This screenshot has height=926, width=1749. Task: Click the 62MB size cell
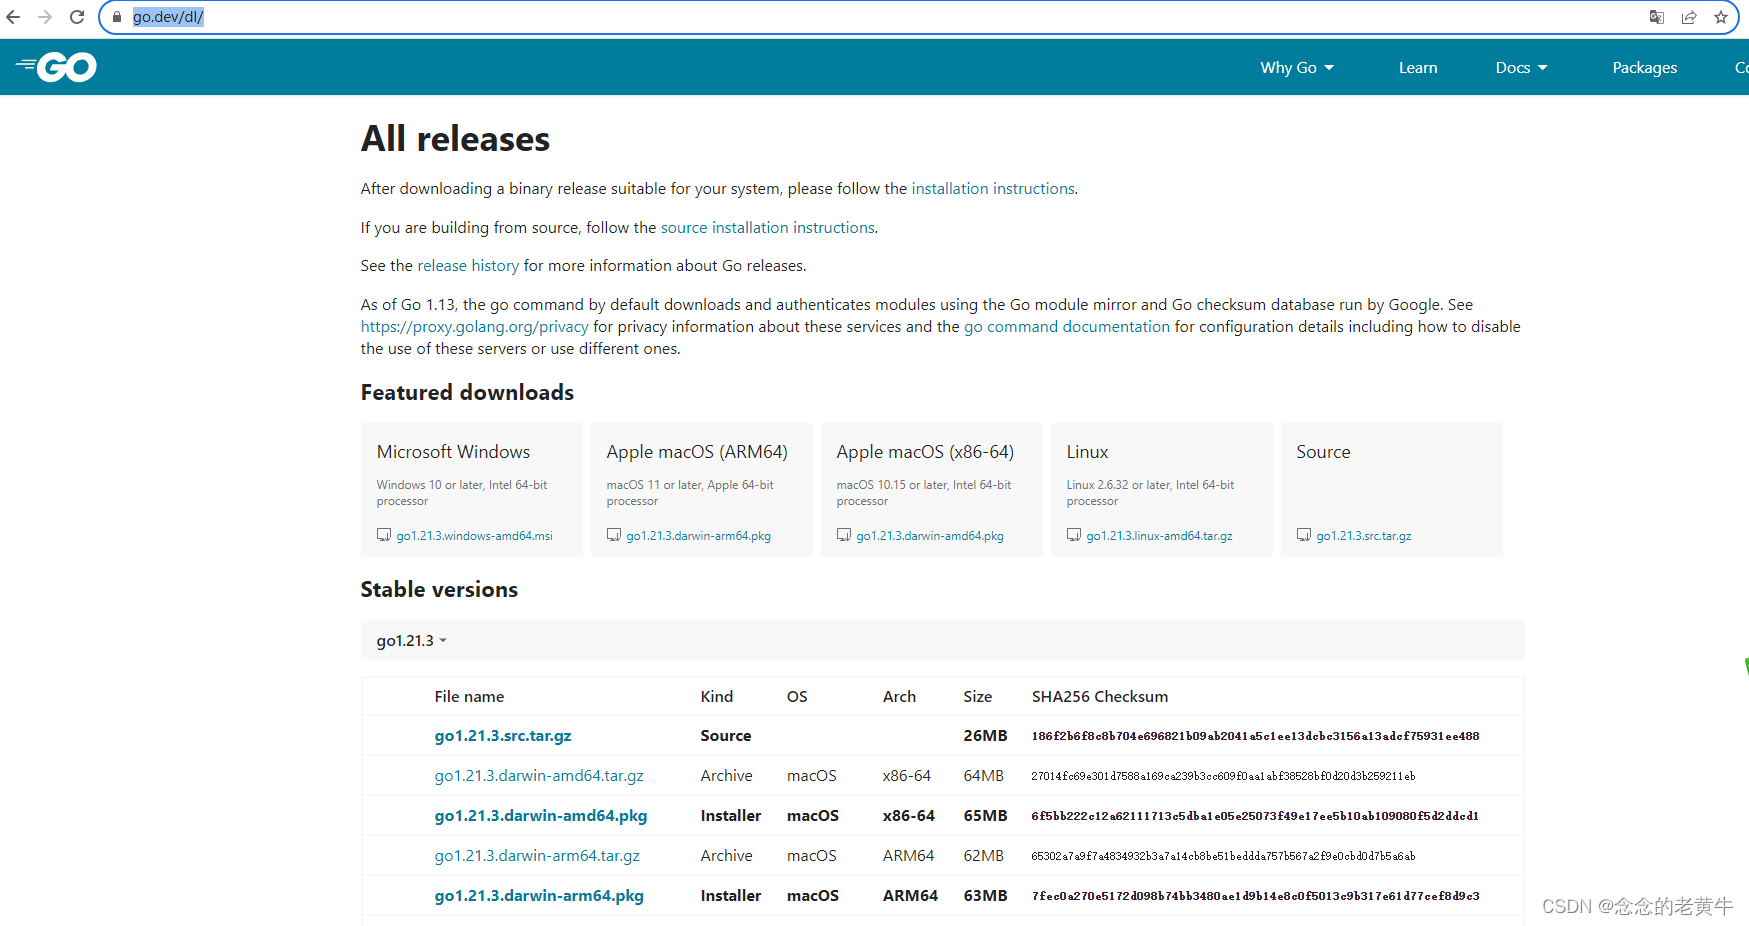click(x=984, y=856)
